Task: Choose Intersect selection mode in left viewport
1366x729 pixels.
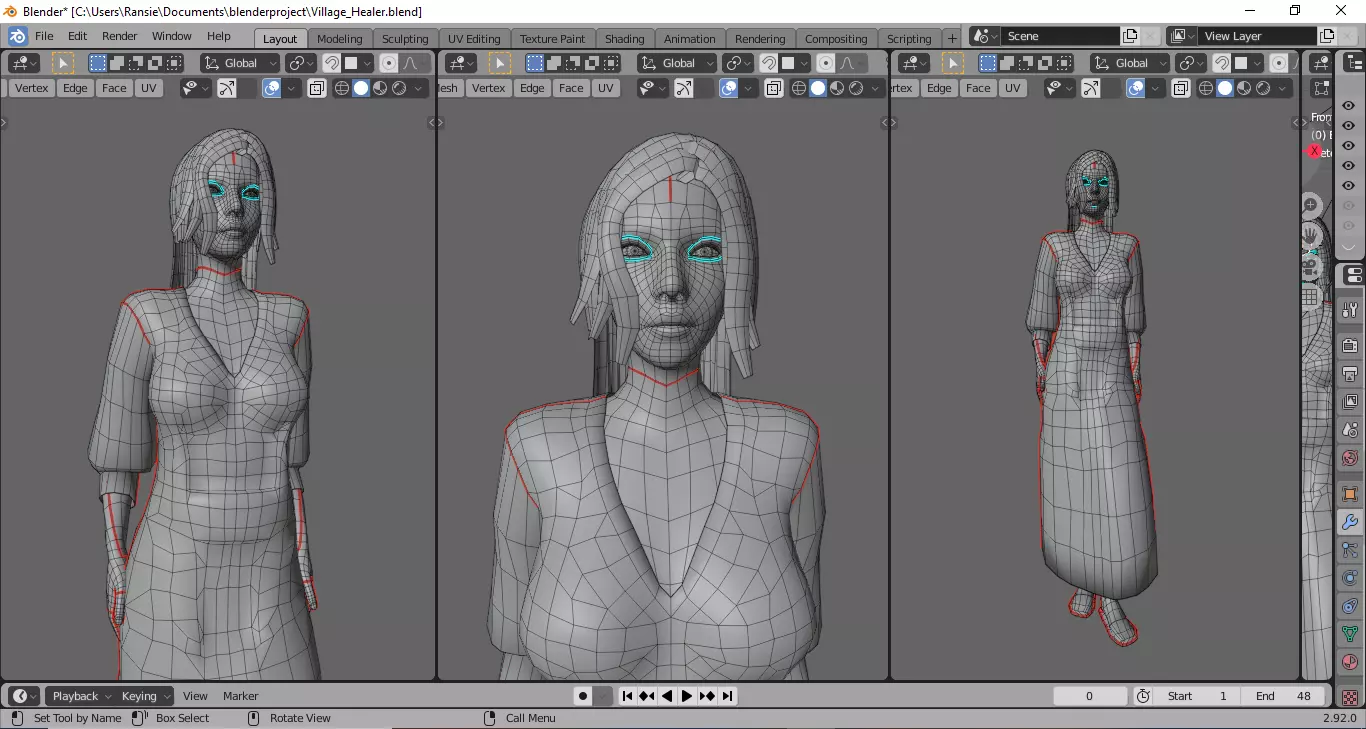Action: [174, 63]
